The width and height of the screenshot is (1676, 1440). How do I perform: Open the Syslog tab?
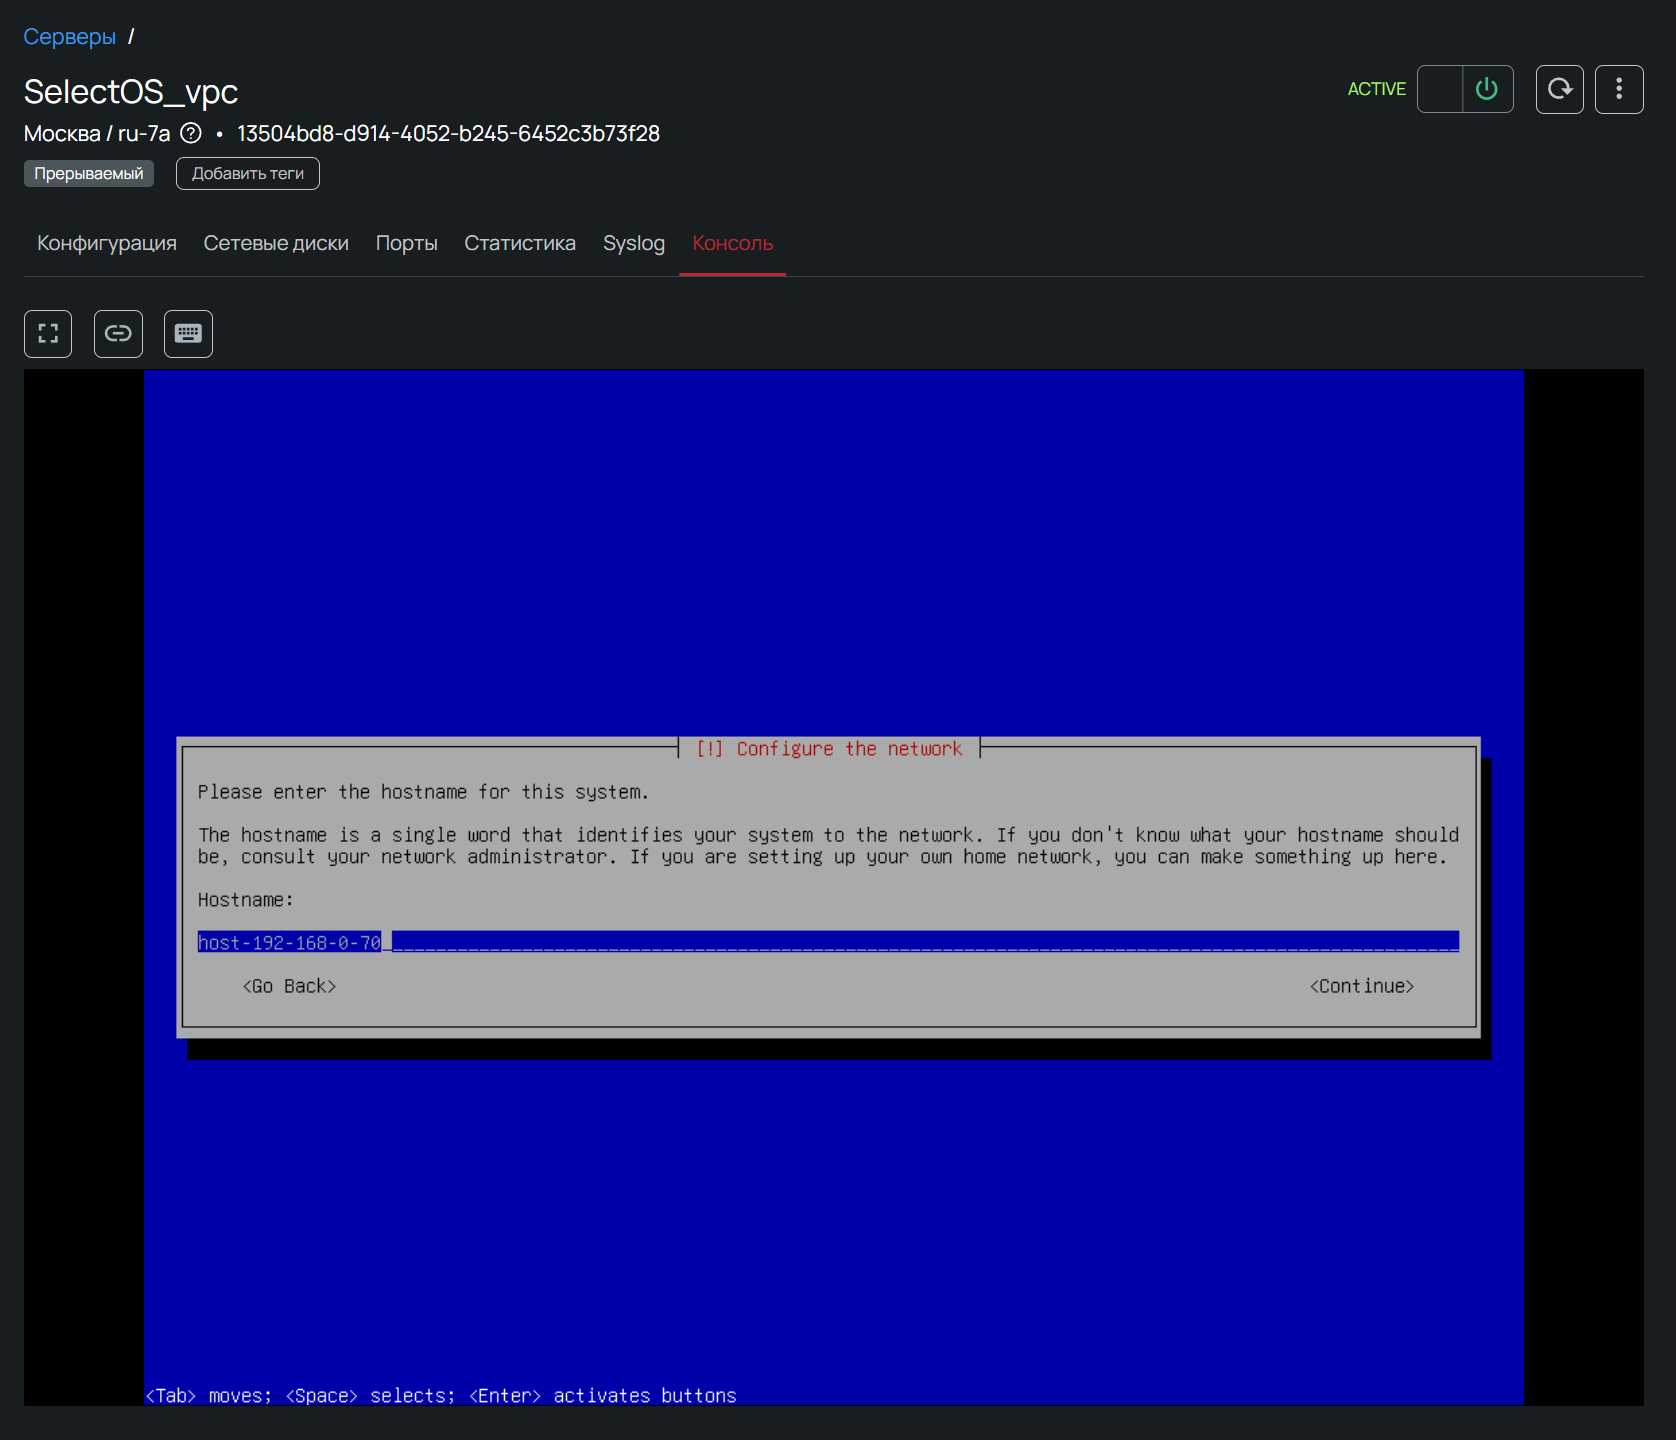633,243
